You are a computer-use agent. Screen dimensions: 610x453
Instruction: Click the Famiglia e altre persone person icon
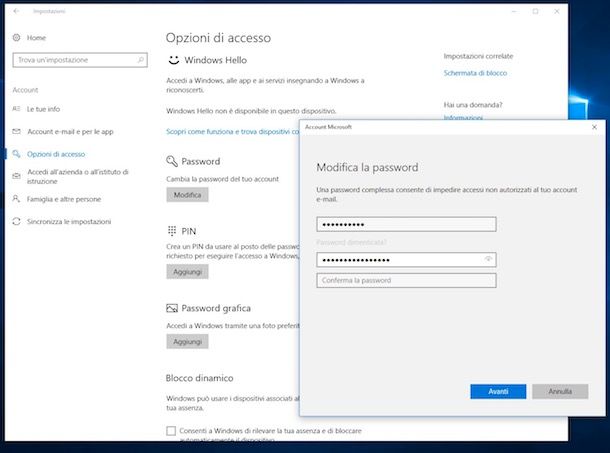[x=16, y=199]
